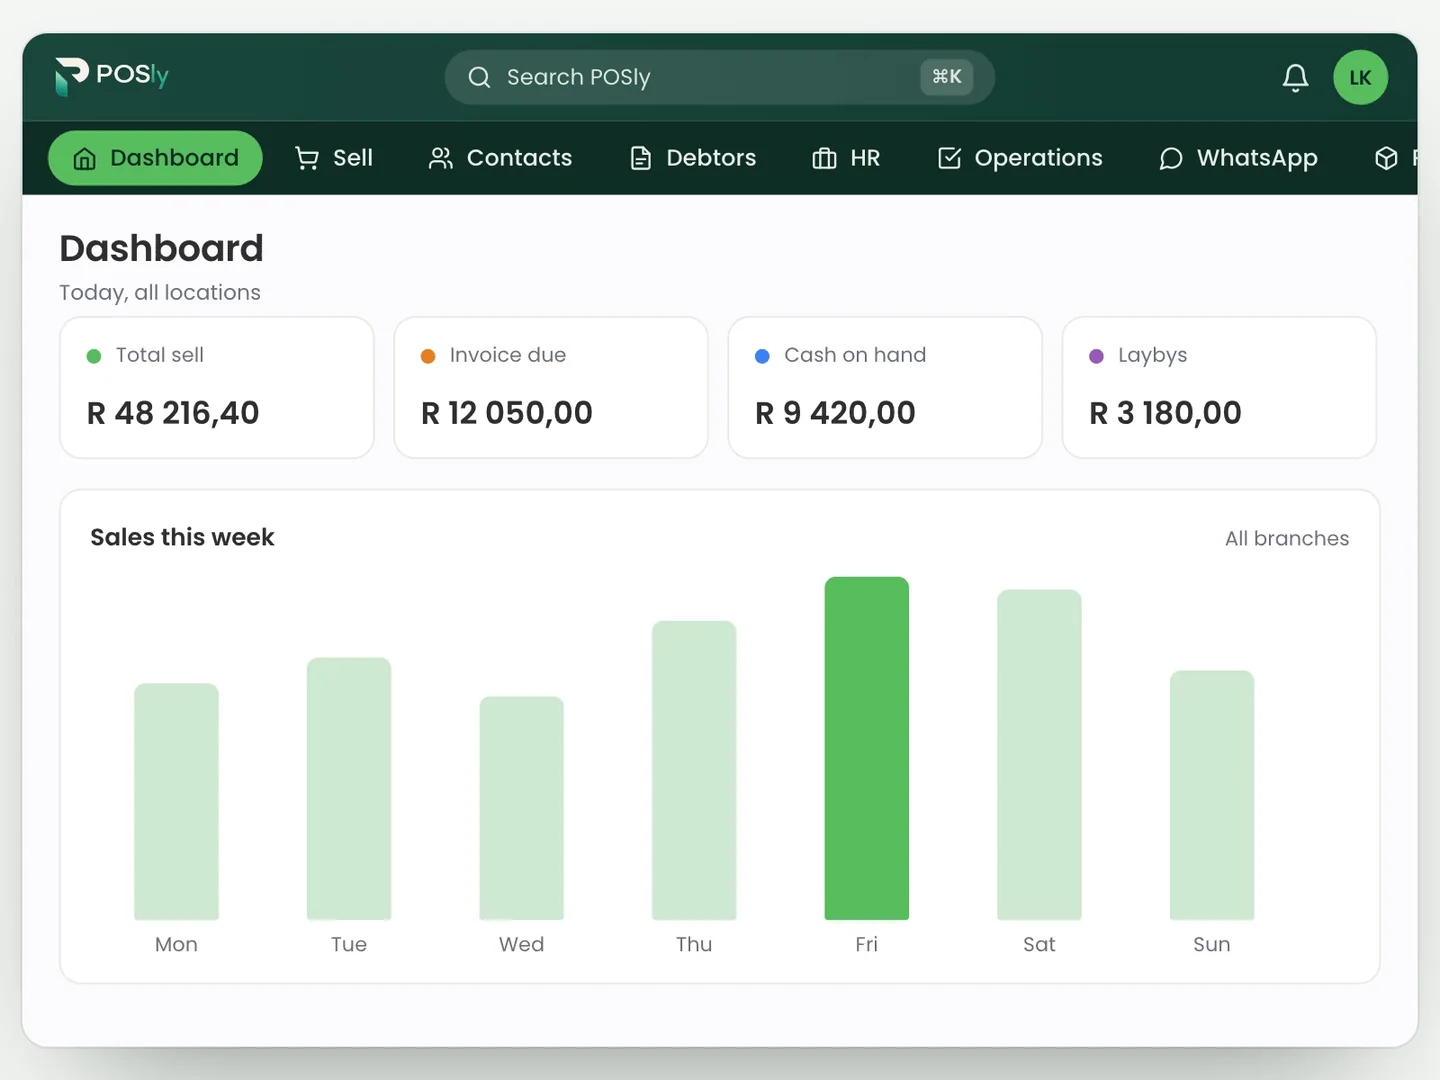Select the Cash on hand card
This screenshot has height=1080, width=1440.
tap(885, 388)
